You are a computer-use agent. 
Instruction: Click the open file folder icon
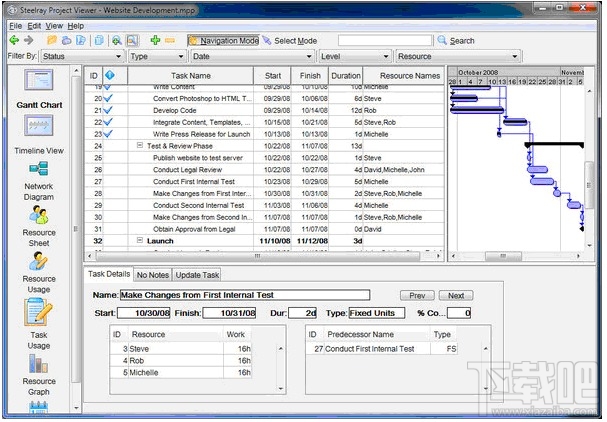[x=52, y=40]
